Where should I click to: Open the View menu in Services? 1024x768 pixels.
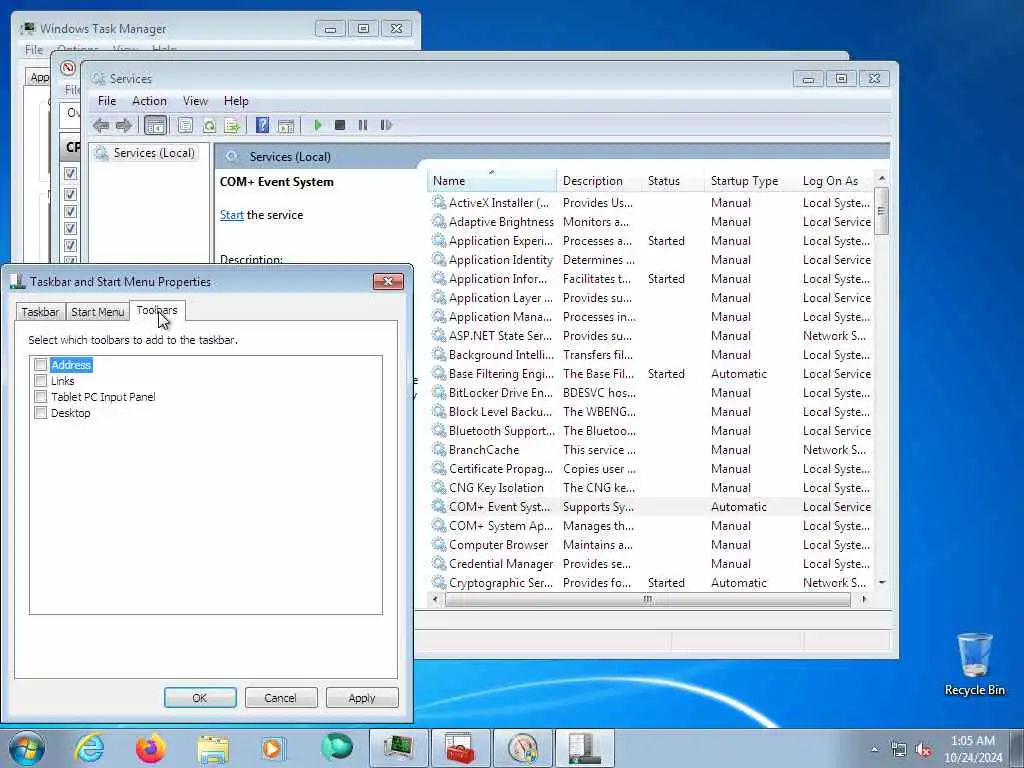[x=195, y=101]
